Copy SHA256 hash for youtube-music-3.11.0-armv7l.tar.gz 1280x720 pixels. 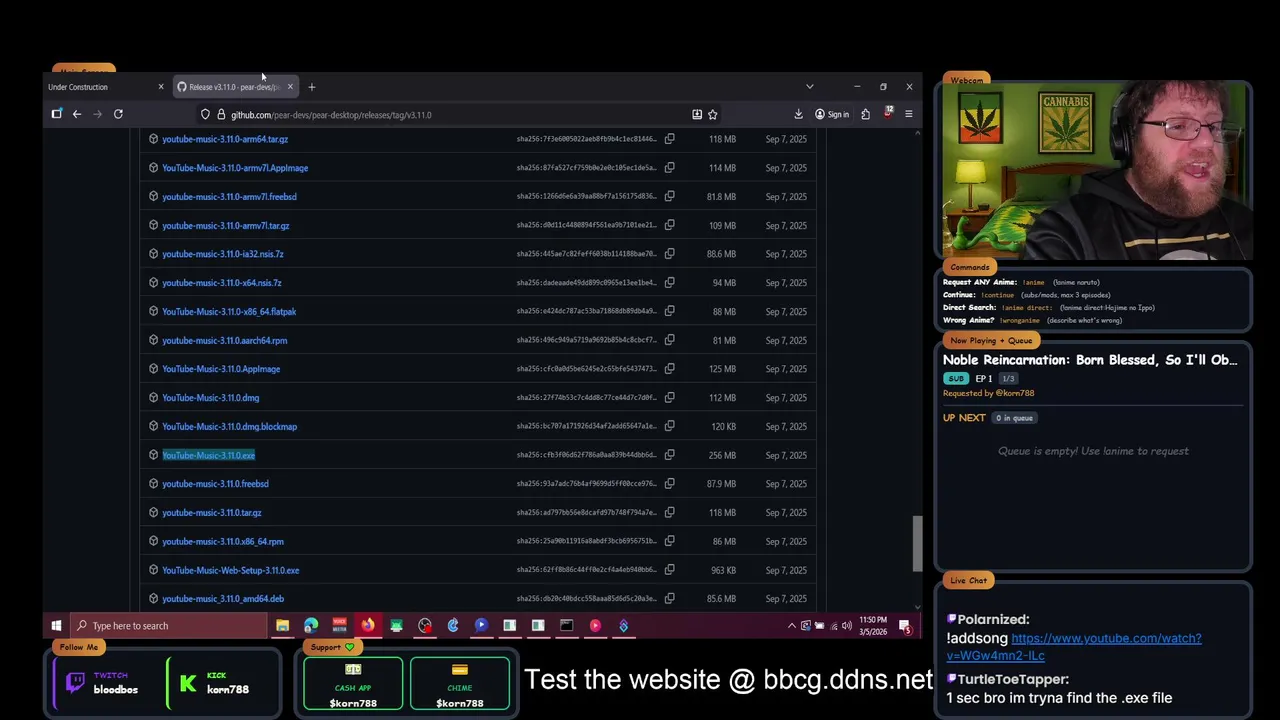coord(669,225)
